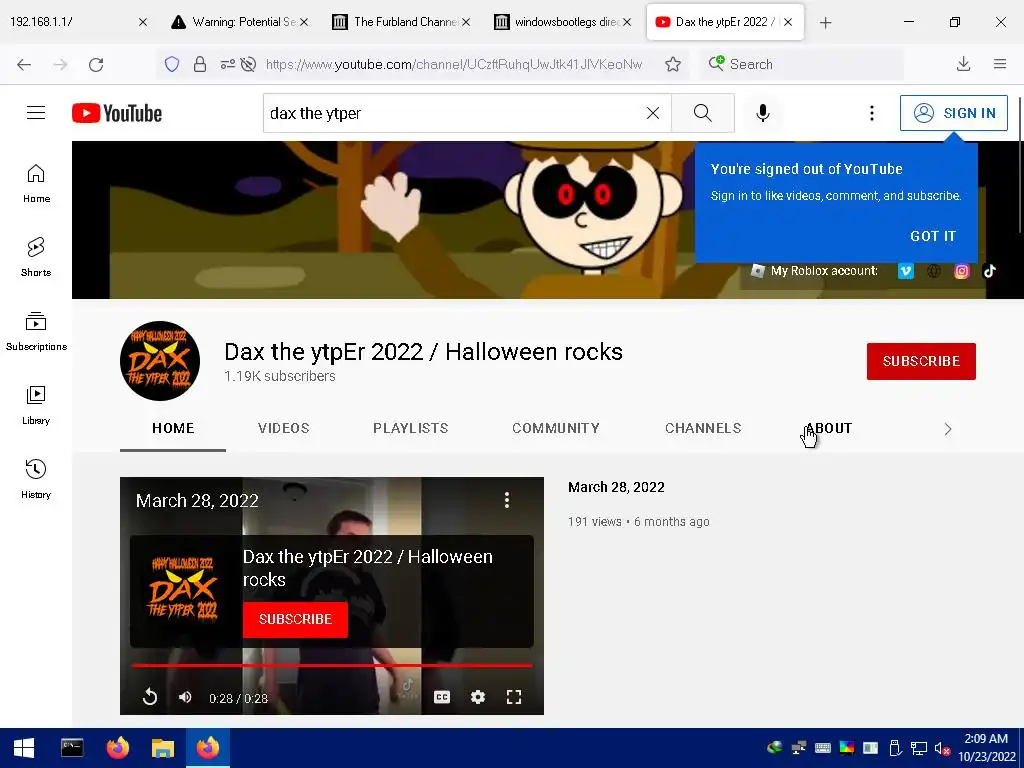Show more channel tabs with chevron
1024x768 pixels.
(948, 429)
